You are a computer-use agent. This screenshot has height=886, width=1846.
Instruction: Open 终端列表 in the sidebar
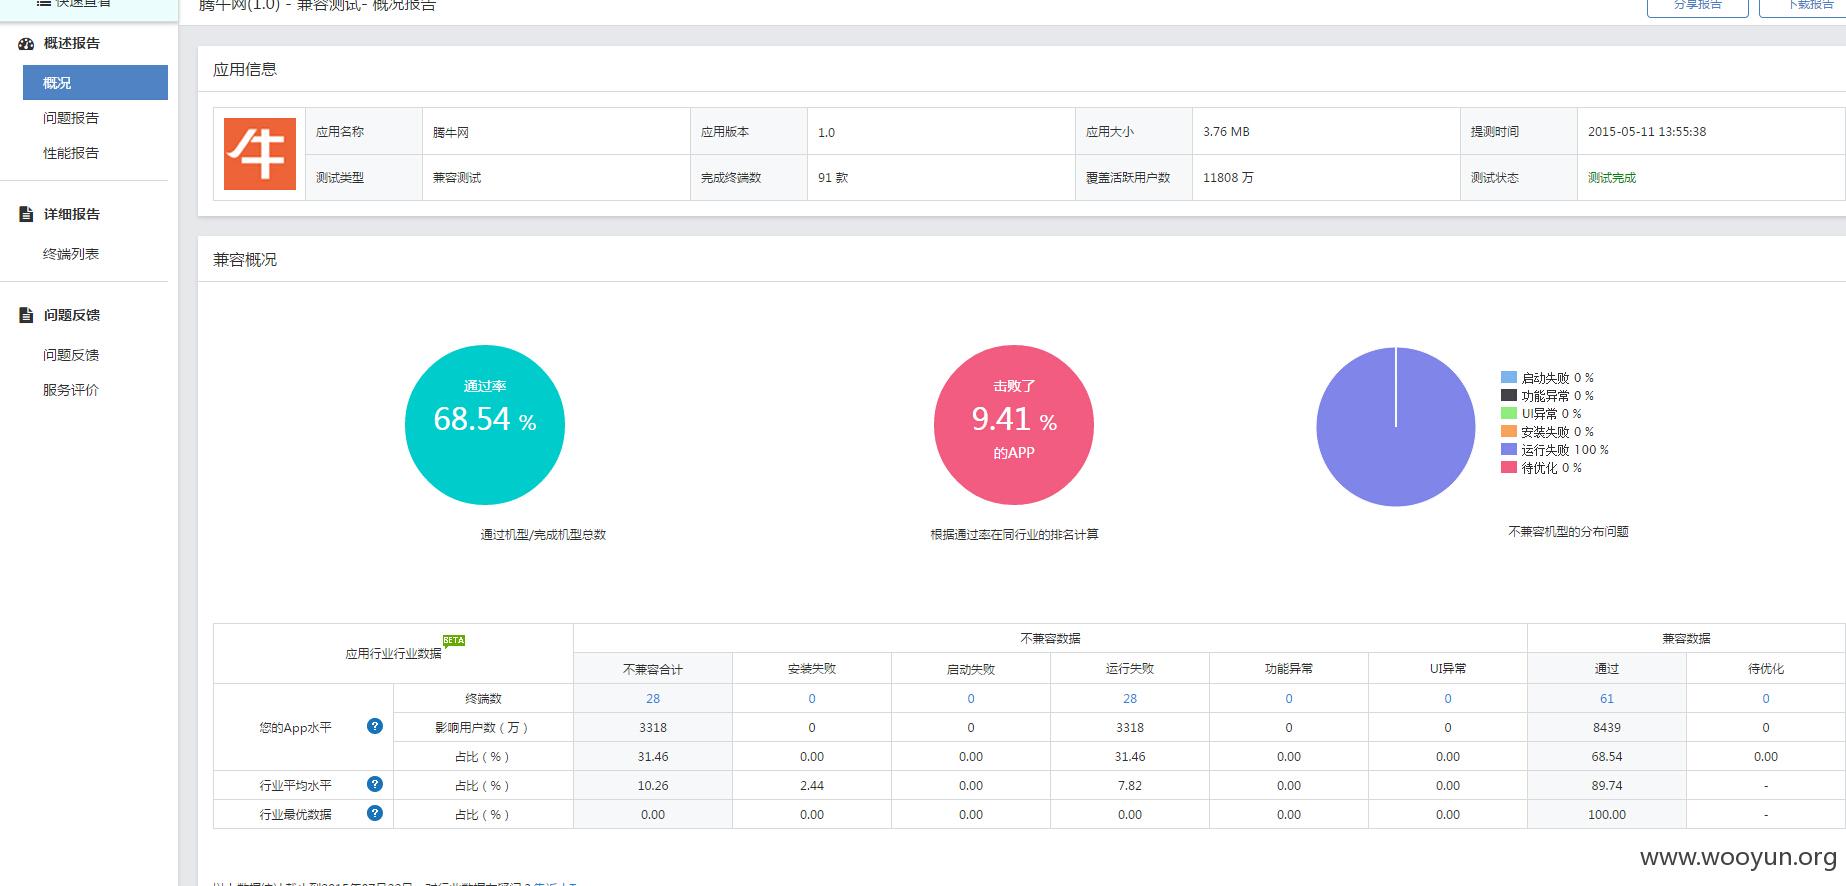pos(71,254)
